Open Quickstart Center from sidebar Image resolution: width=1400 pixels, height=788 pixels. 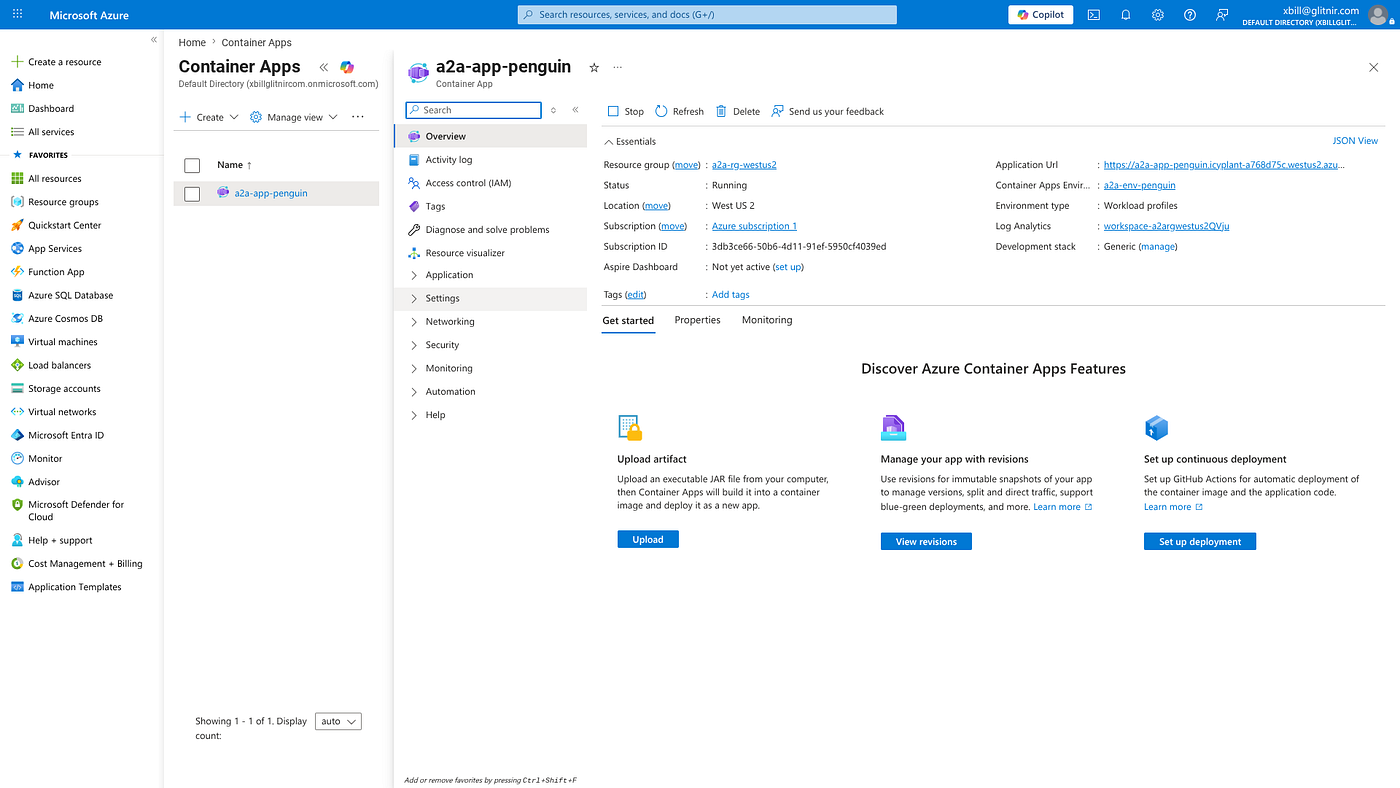[x=57, y=225]
